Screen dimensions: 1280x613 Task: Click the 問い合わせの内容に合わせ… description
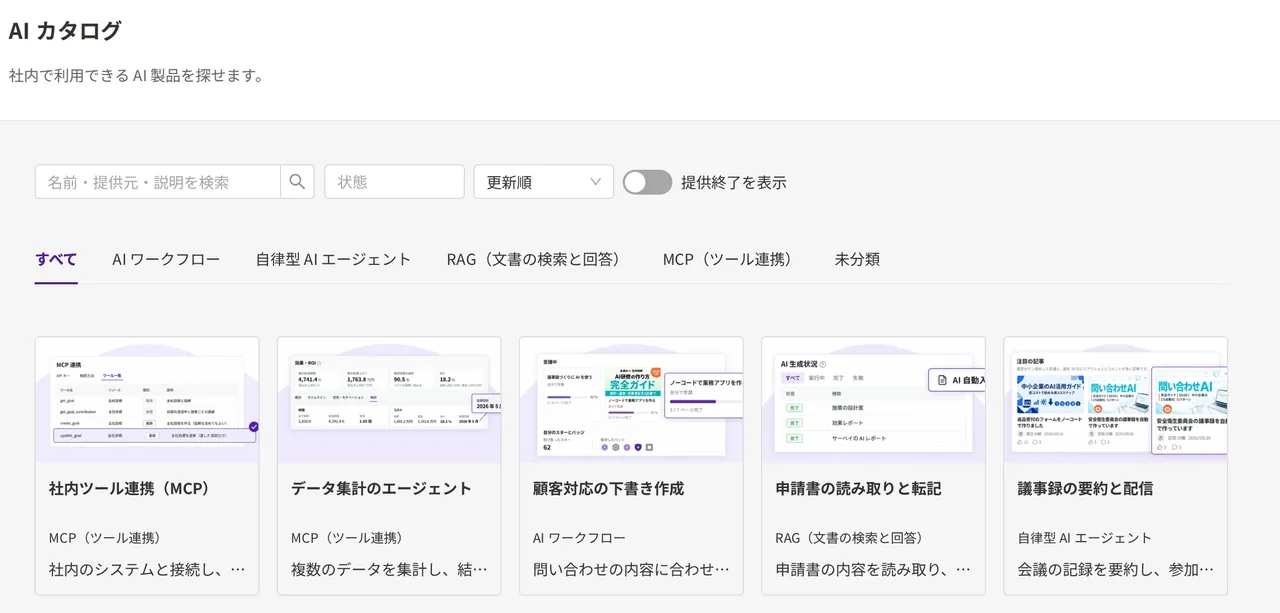(631, 569)
